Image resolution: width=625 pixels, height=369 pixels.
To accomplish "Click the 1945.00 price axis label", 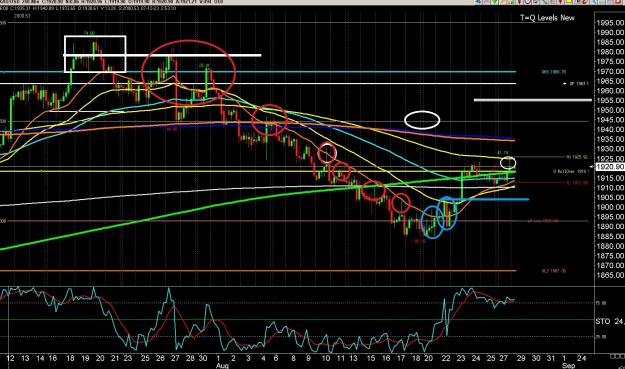I will [x=610, y=120].
